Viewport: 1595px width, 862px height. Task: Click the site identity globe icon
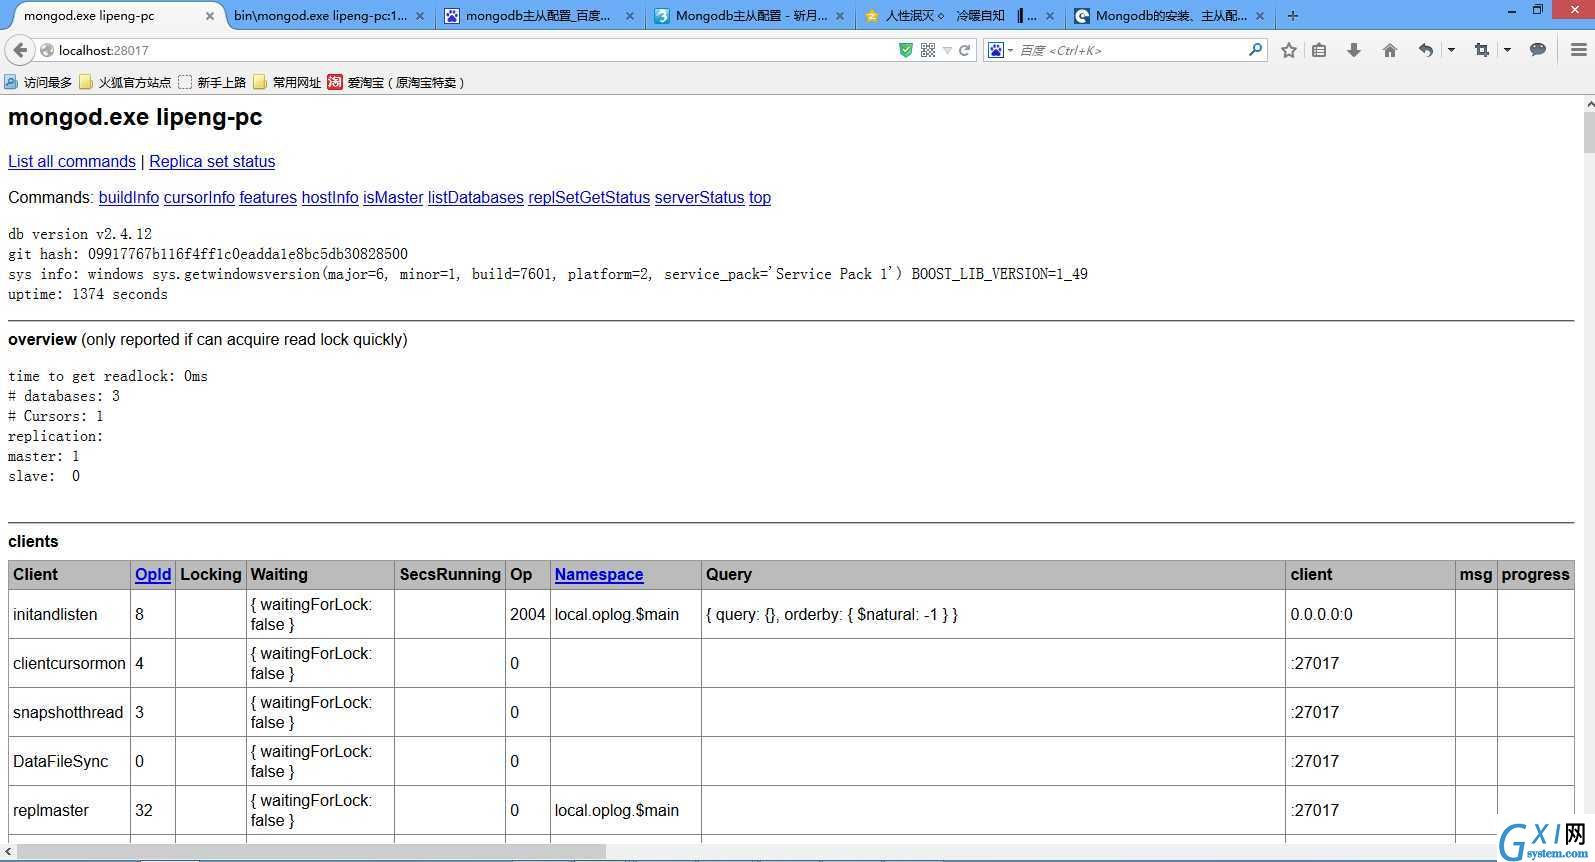pyautogui.click(x=47, y=50)
